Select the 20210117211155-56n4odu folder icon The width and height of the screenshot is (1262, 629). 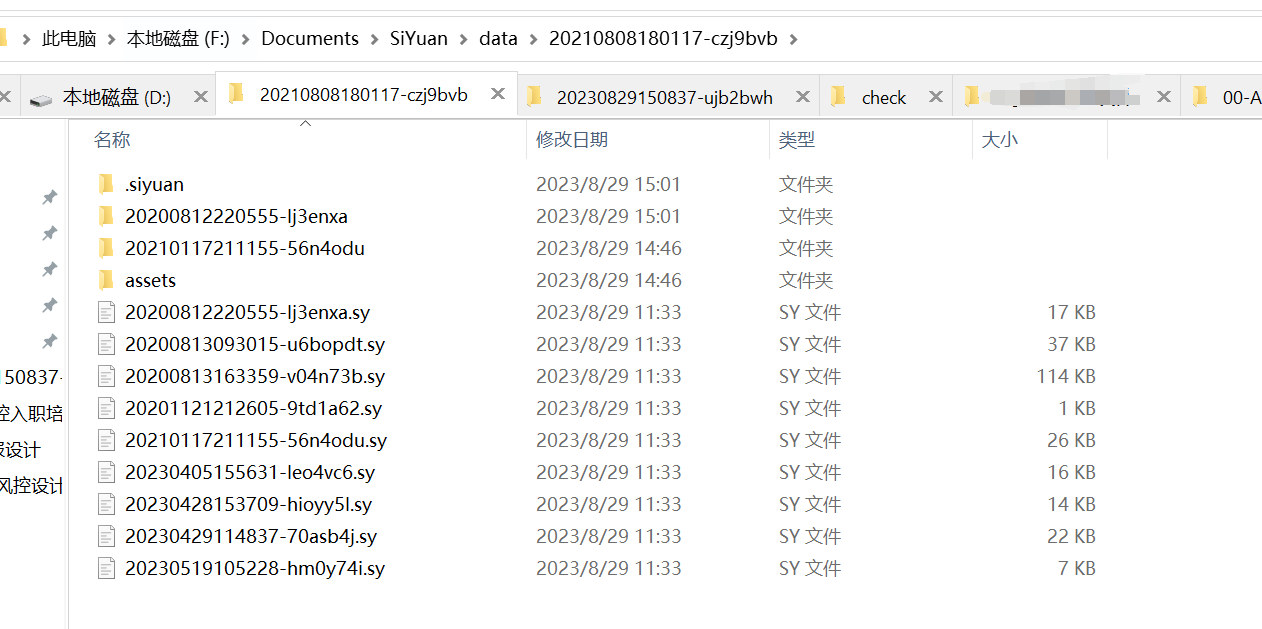[107, 248]
